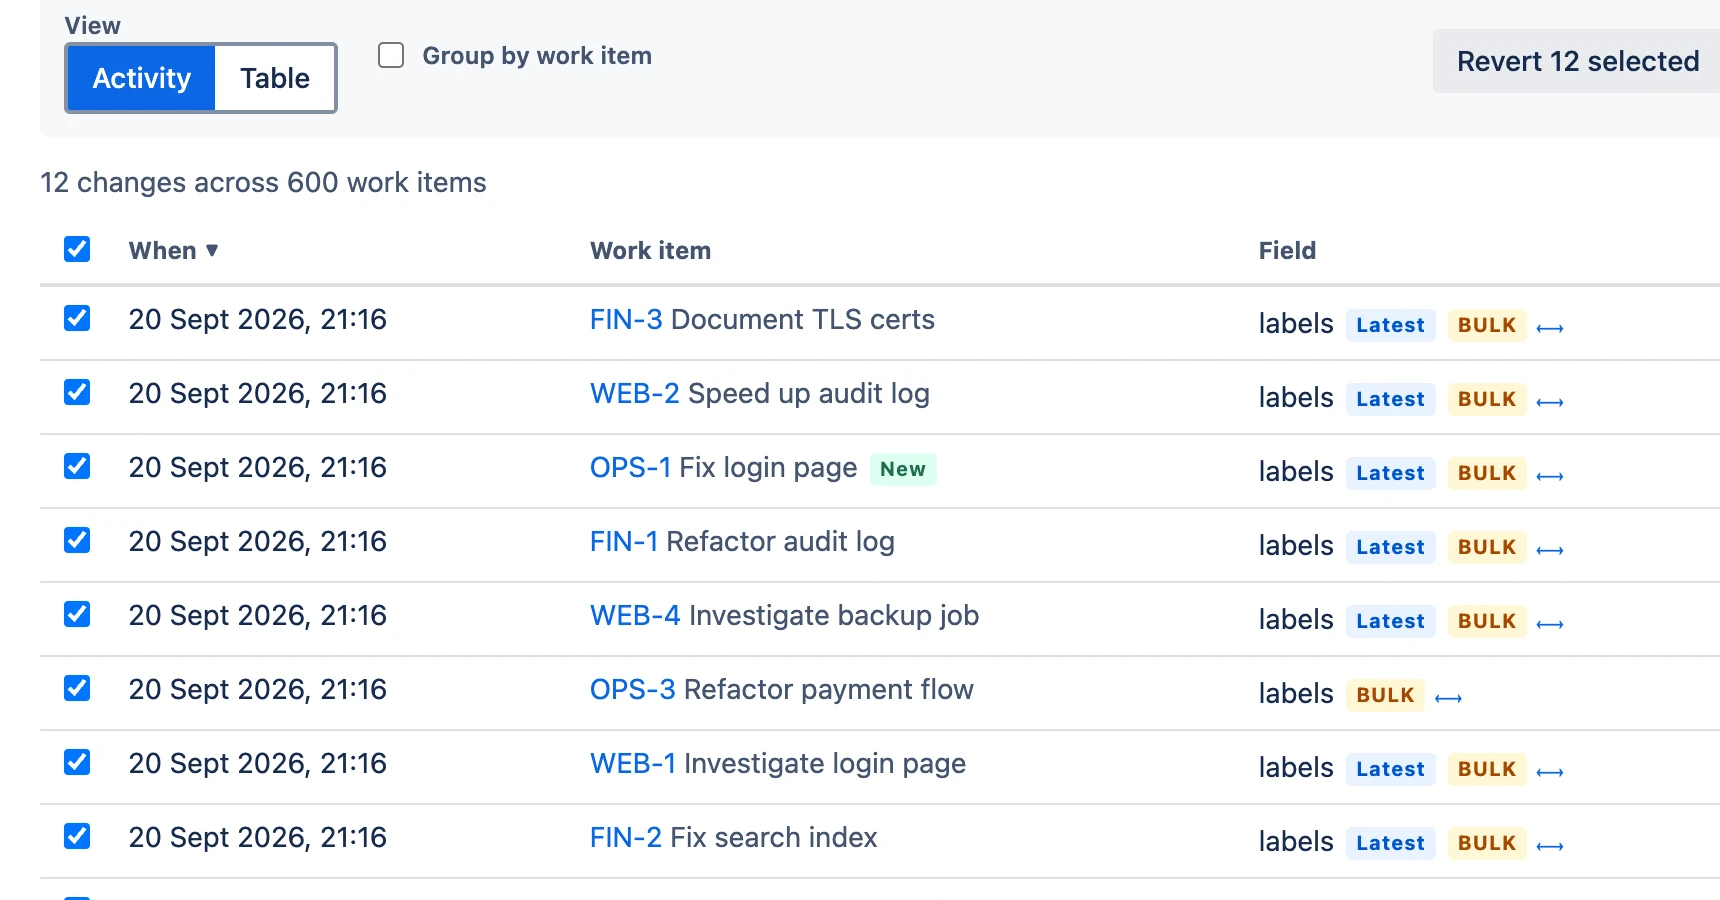Open the FIN-3 work item link
Image resolution: width=1720 pixels, height=900 pixels.
[626, 319]
